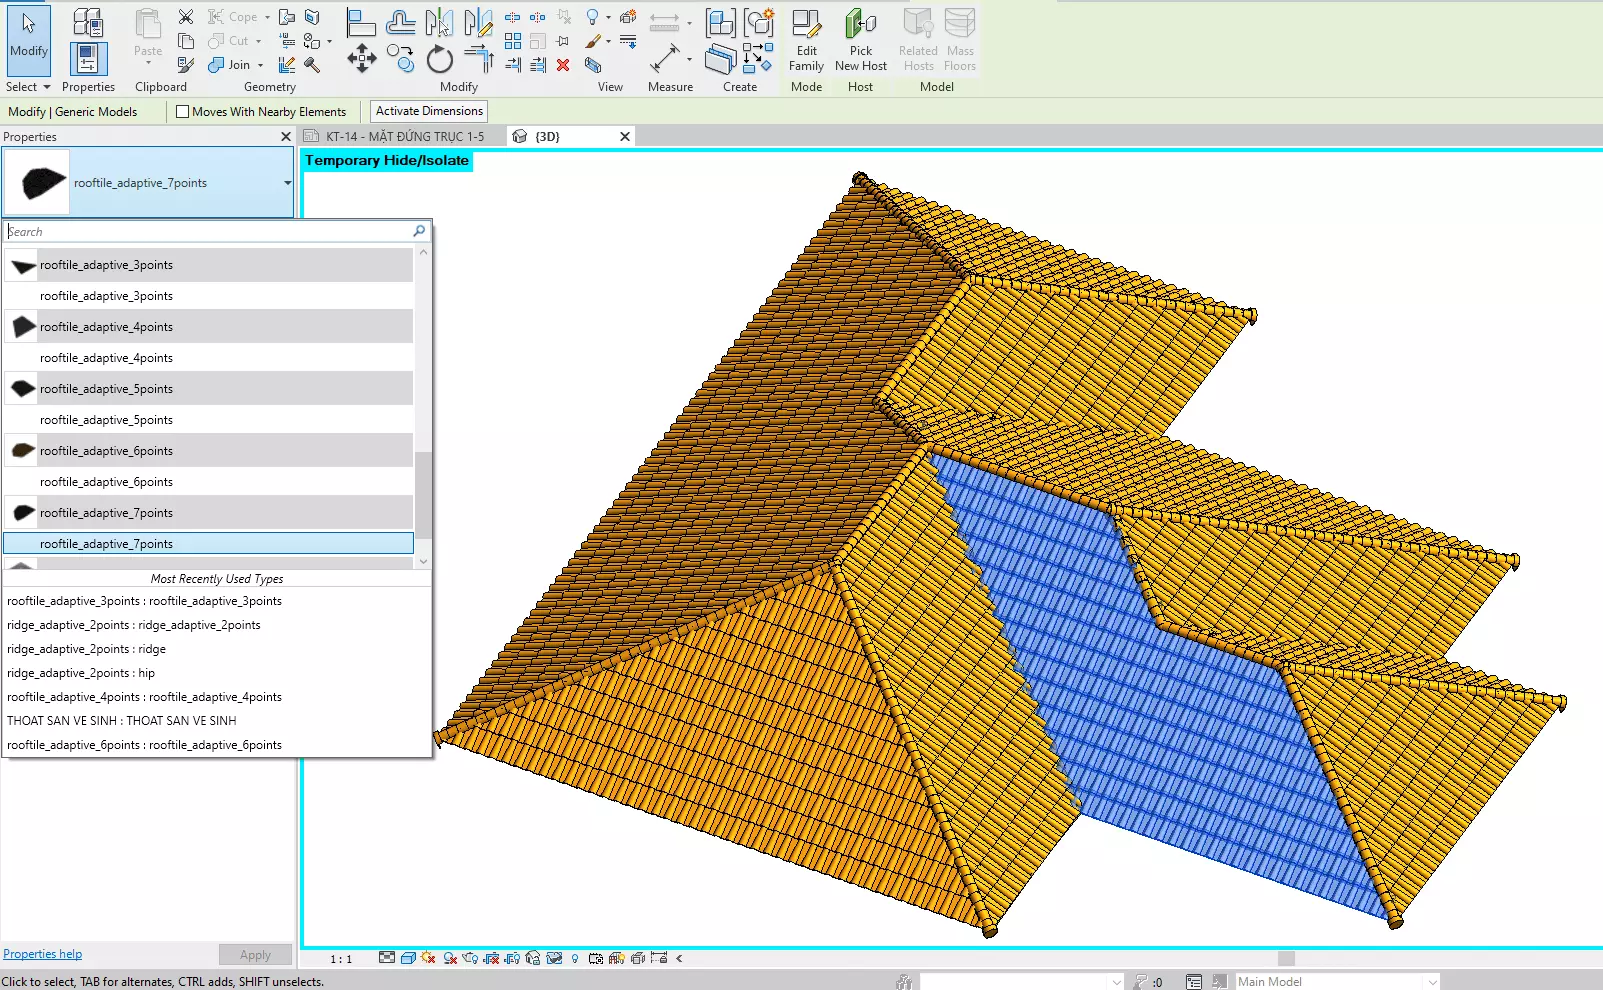Click the Align tool icon
Viewport: 1603px width, 990px height.
pos(361,23)
